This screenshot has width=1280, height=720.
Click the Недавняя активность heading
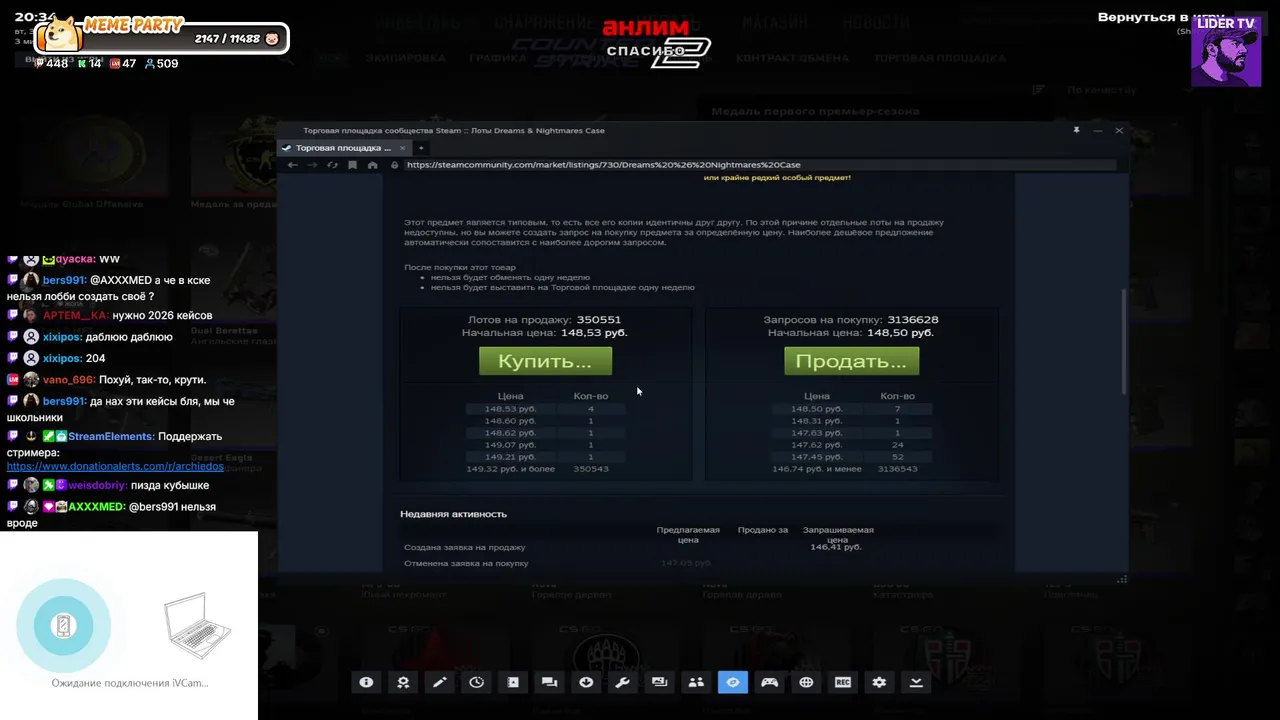pyautogui.click(x=453, y=514)
